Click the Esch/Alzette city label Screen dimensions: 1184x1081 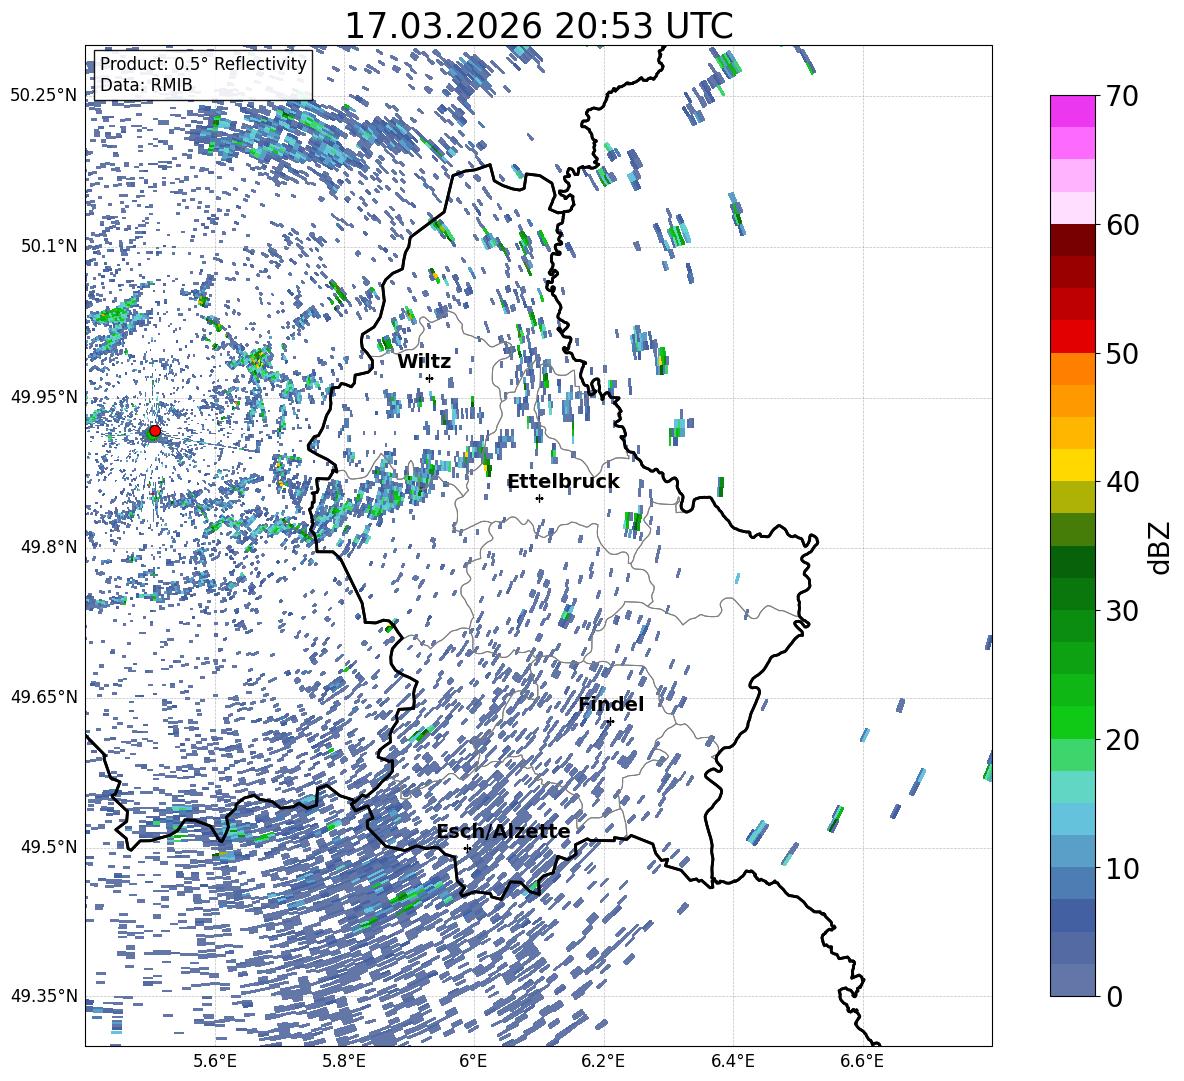tap(503, 831)
